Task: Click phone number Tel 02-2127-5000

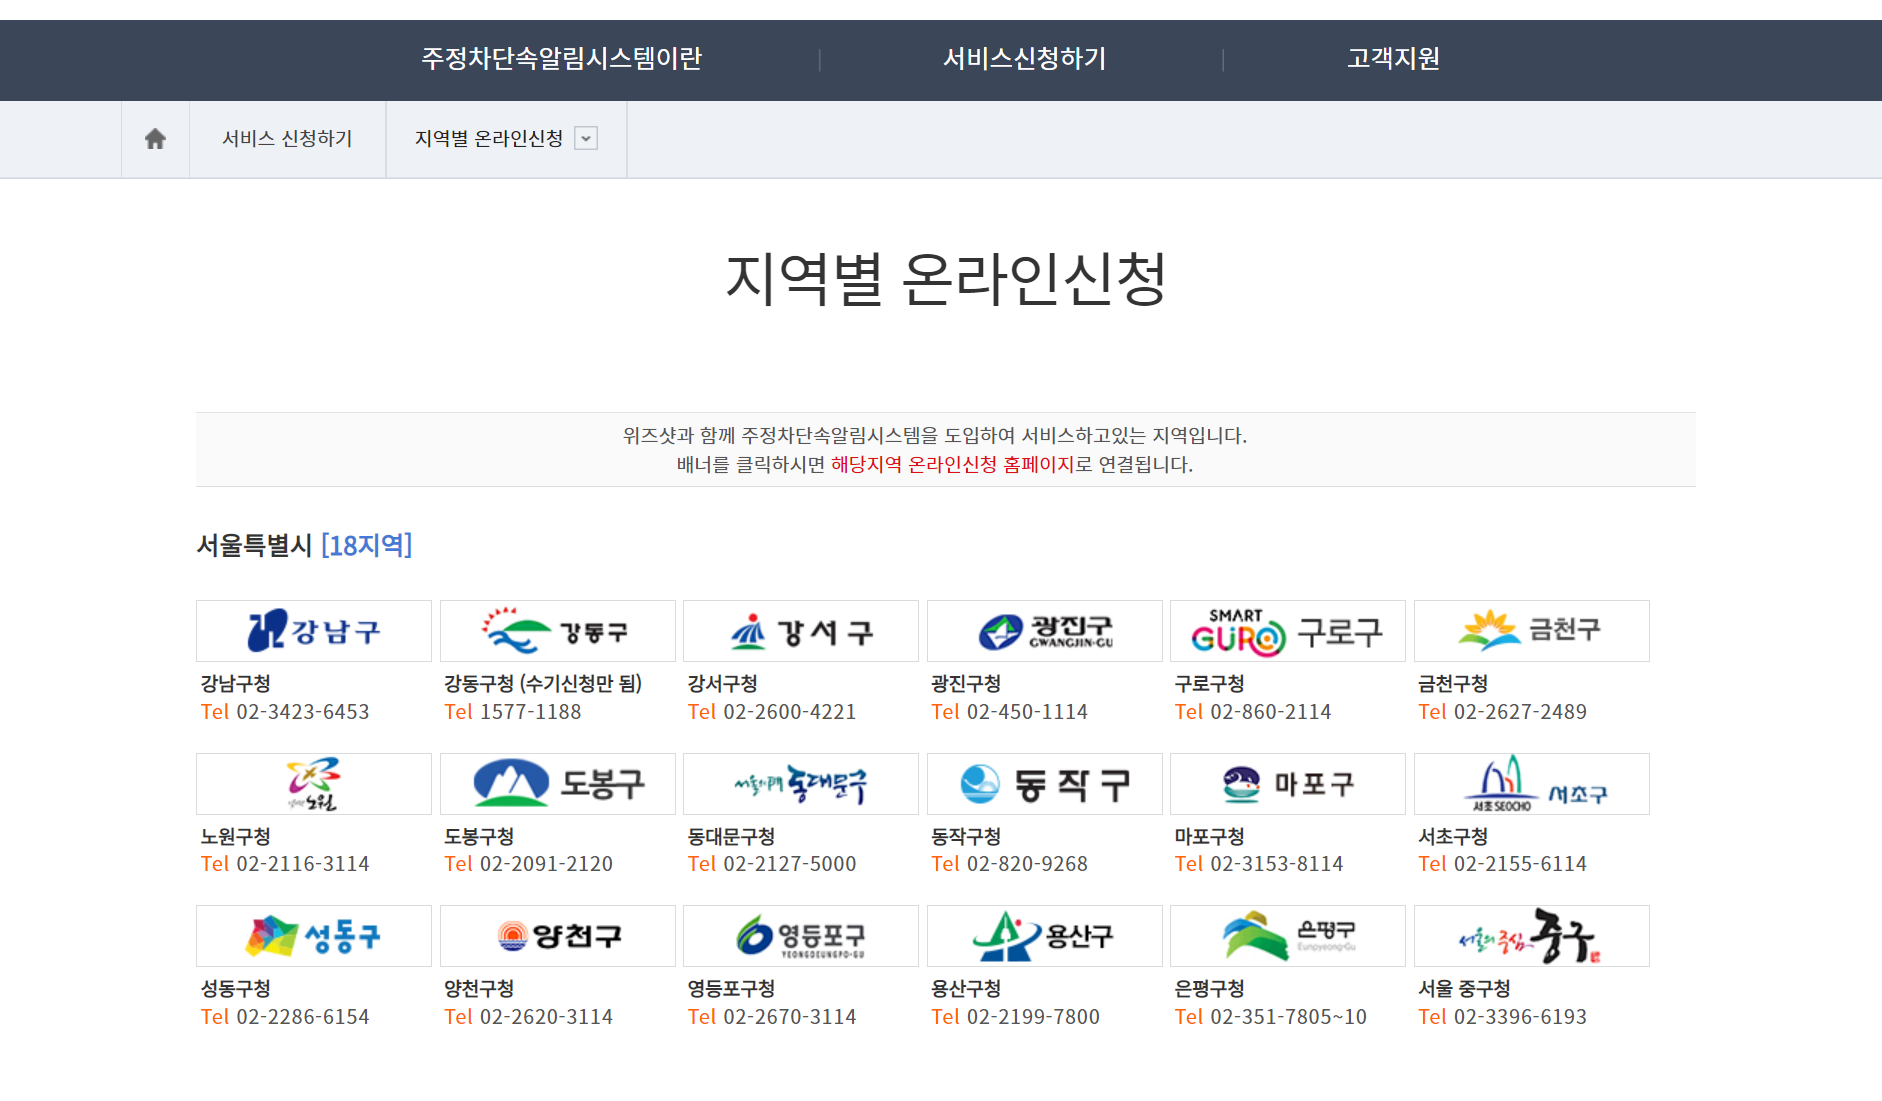Action: point(772,864)
